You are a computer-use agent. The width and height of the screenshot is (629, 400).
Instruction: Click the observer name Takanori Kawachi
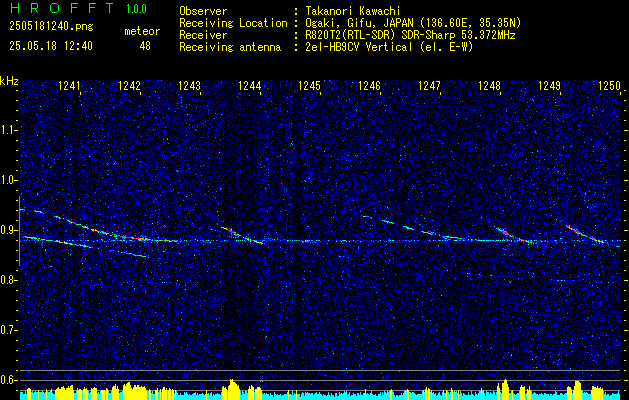353,11
